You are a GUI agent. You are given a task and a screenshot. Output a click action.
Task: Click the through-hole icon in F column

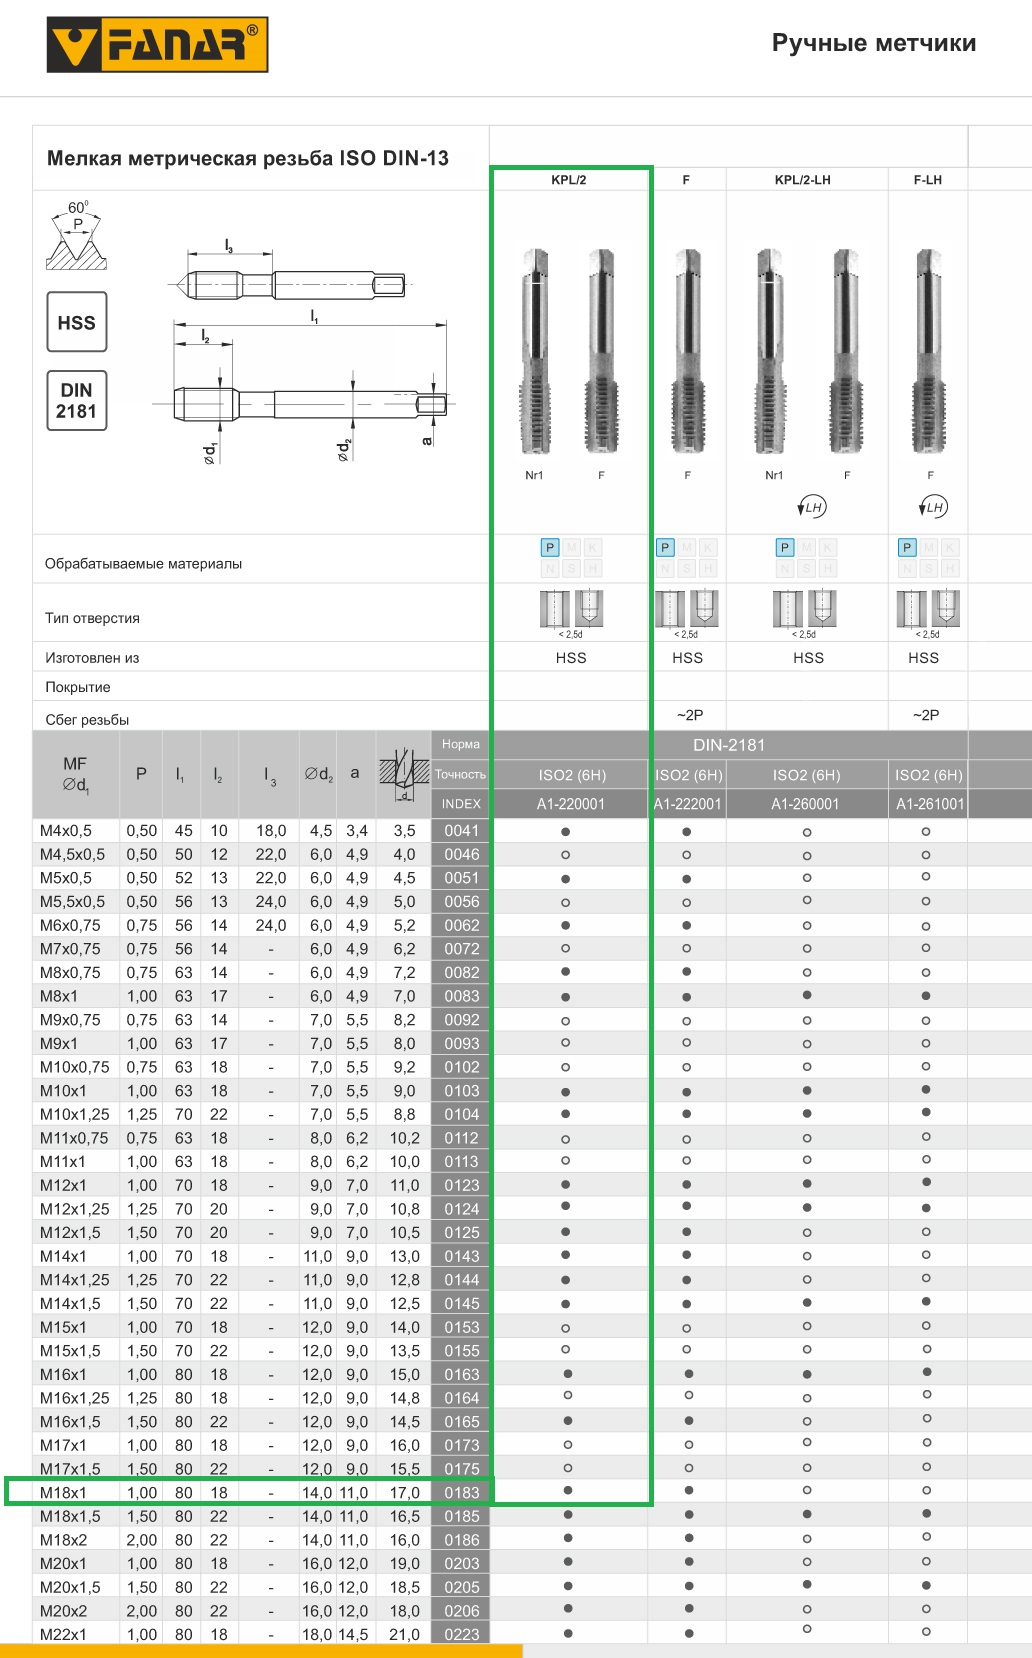click(x=670, y=608)
